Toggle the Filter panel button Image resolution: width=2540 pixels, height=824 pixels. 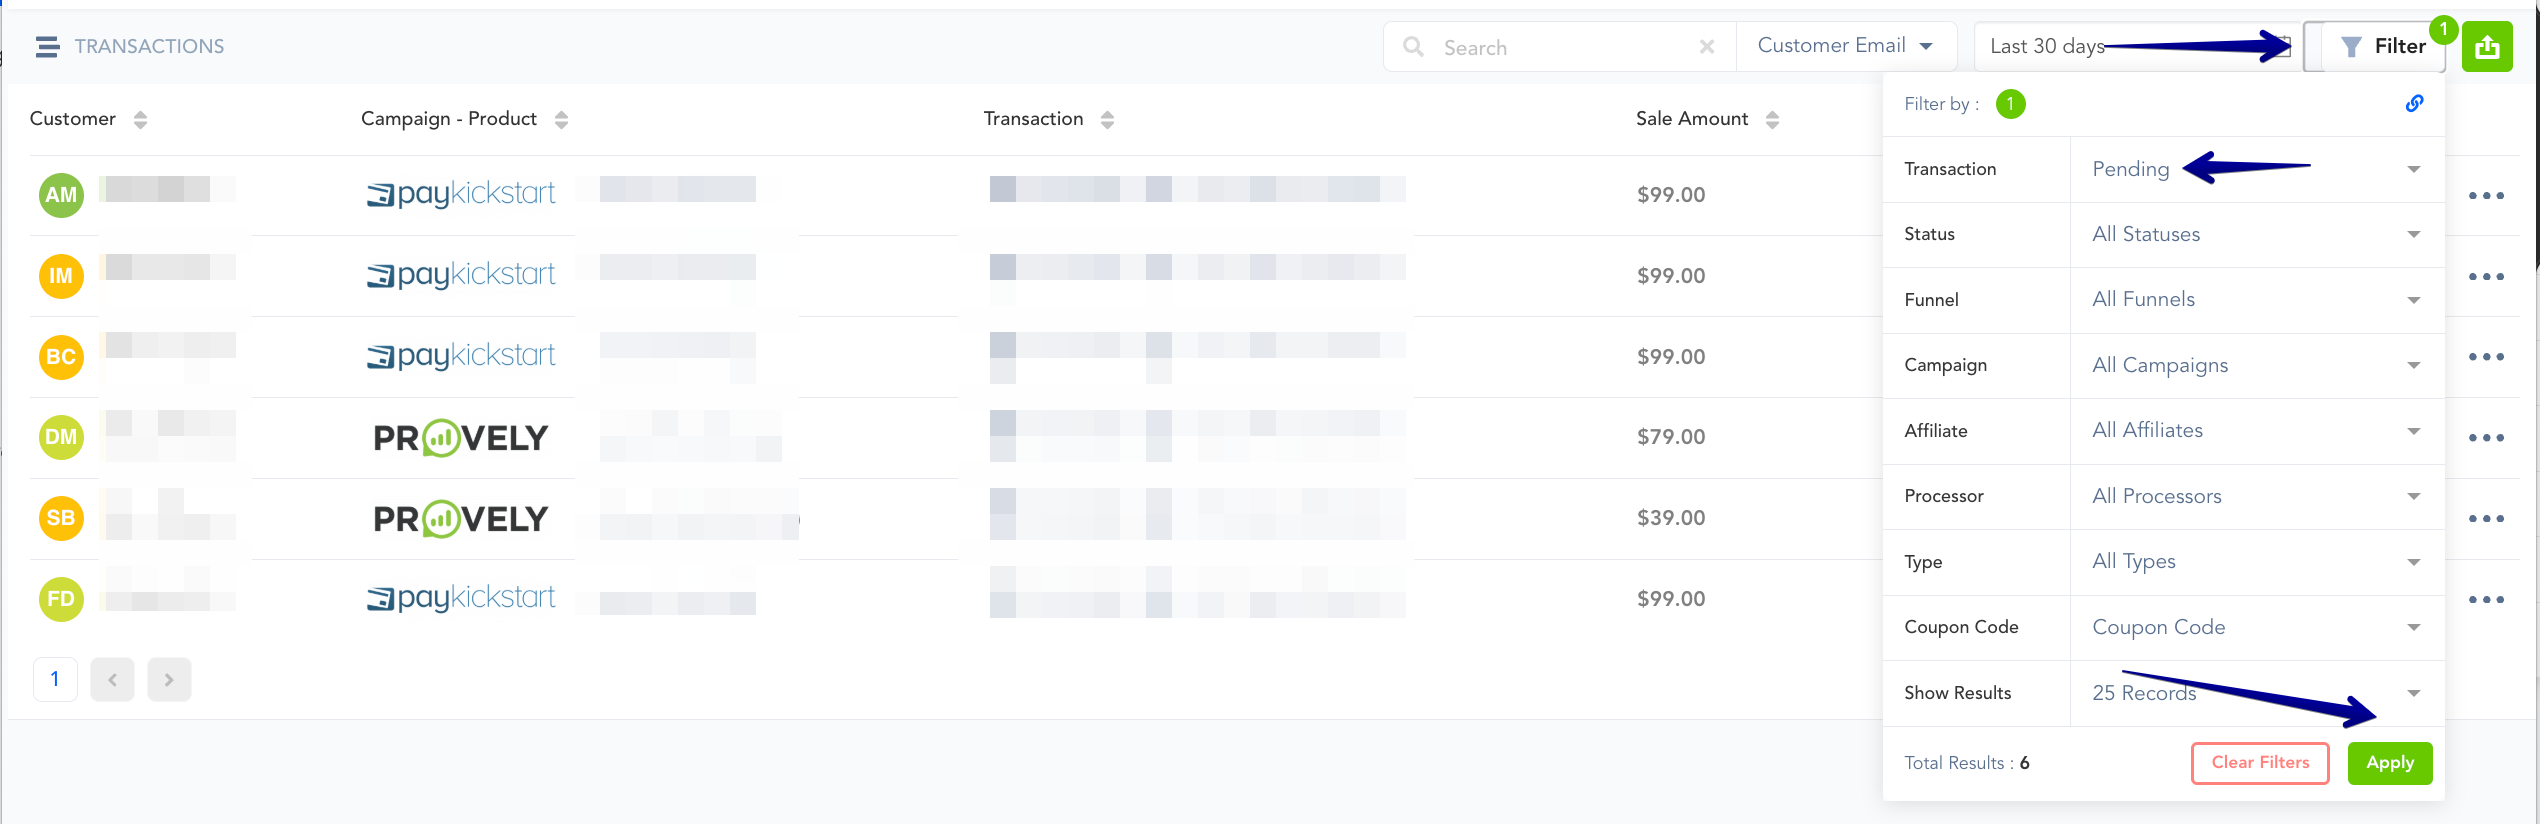(x=2383, y=47)
